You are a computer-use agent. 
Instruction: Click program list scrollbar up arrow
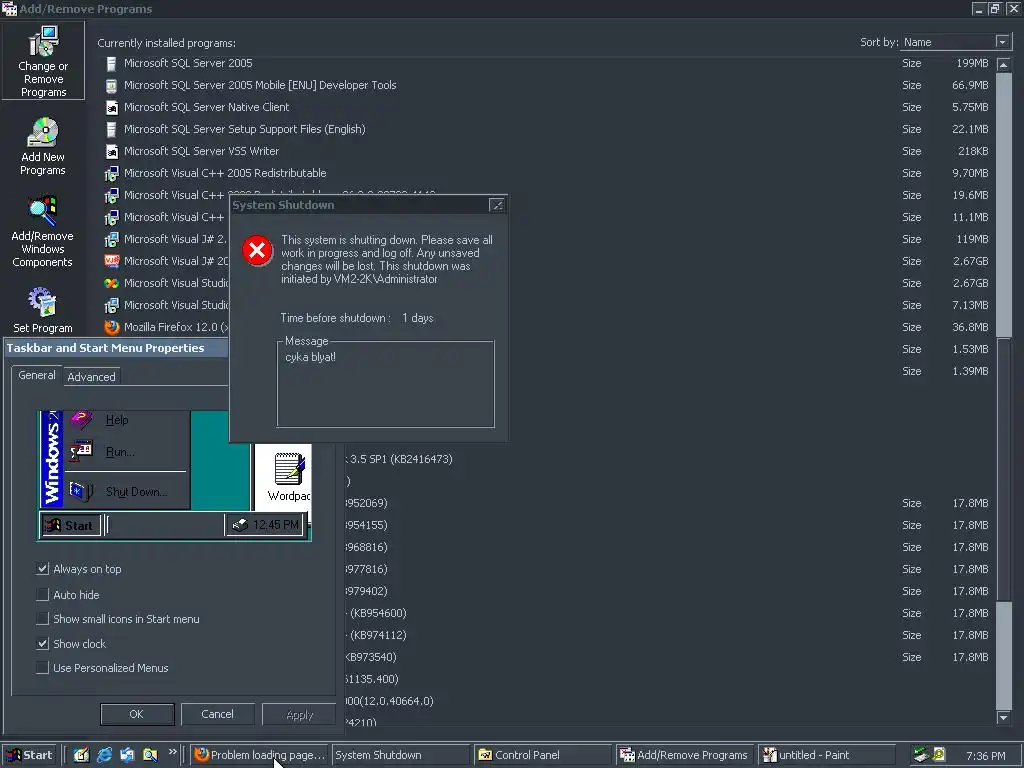click(x=1004, y=65)
